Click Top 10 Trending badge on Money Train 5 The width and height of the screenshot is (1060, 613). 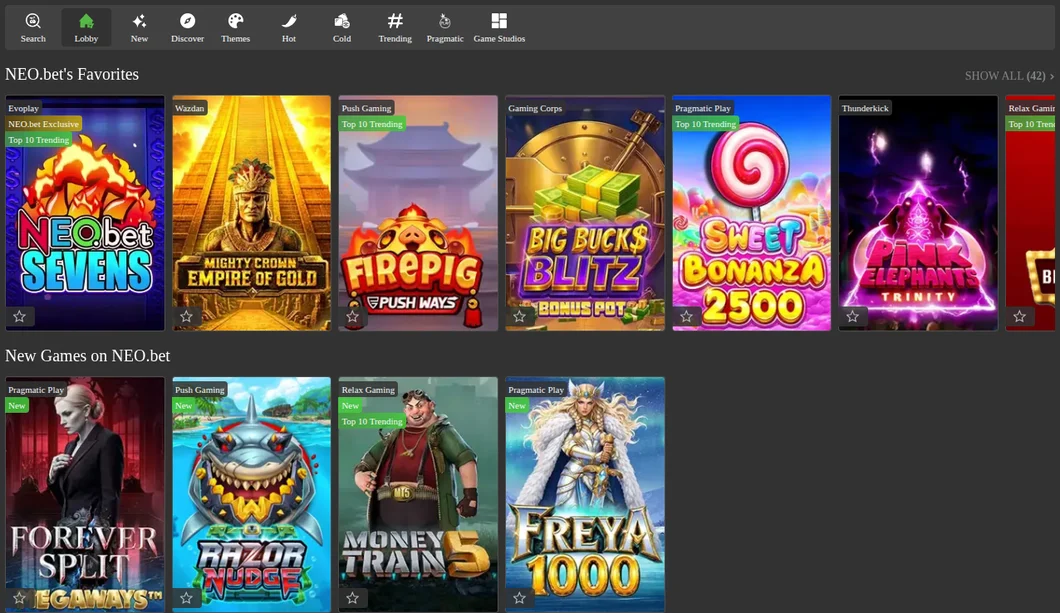372,421
